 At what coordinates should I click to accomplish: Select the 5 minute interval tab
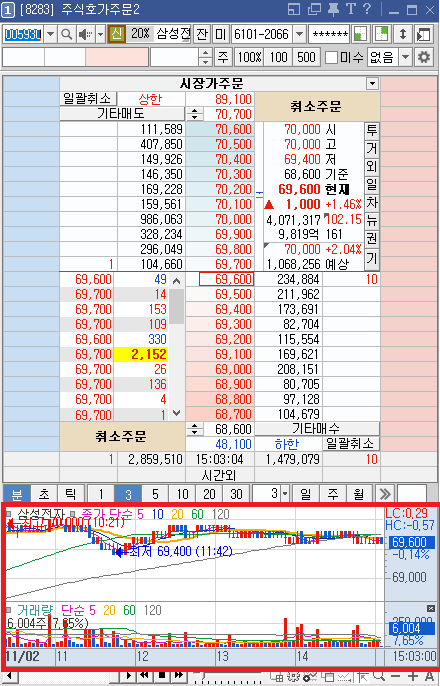pos(155,494)
